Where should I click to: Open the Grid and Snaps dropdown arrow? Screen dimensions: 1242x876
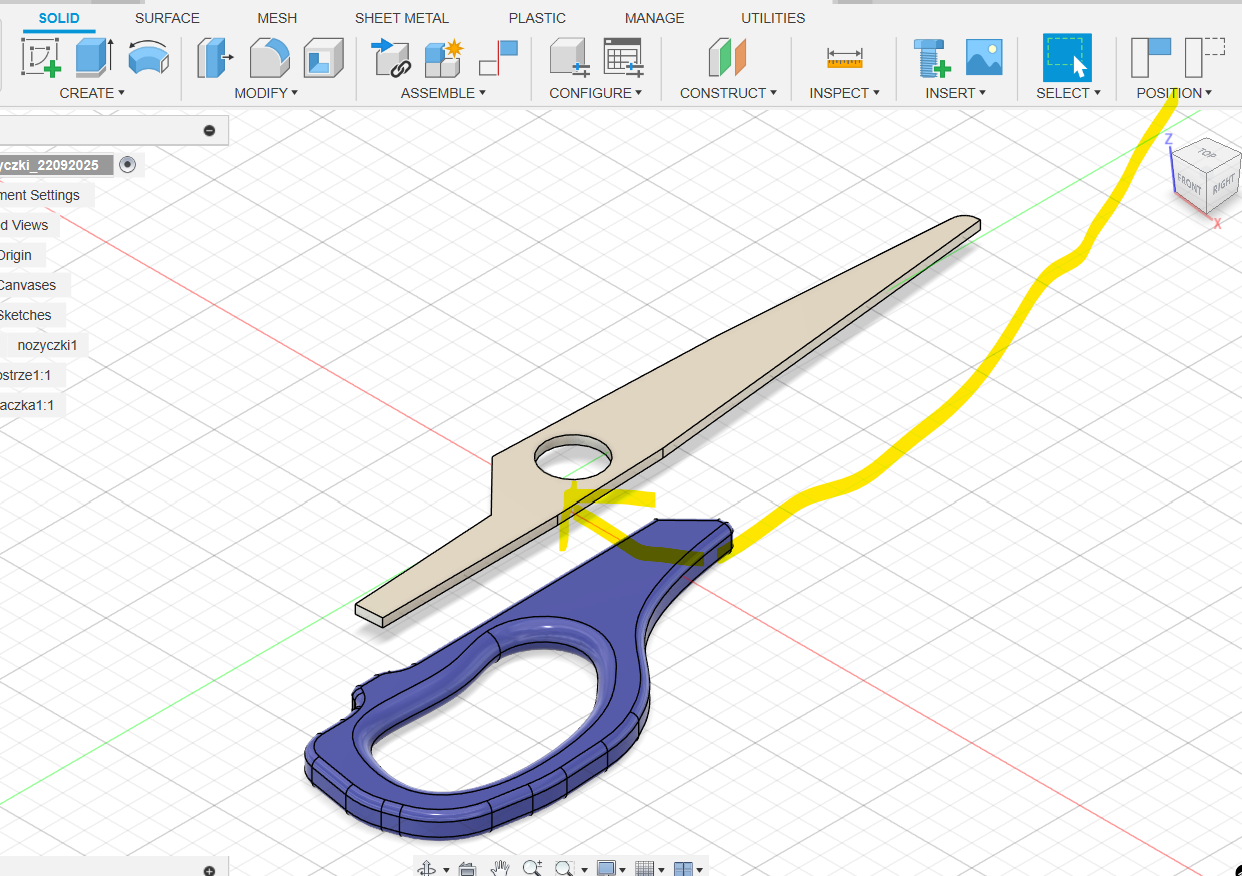[660, 869]
